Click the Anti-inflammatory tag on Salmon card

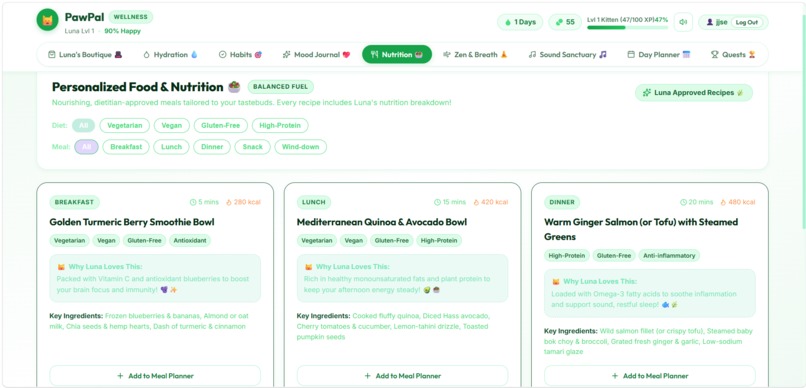point(669,255)
